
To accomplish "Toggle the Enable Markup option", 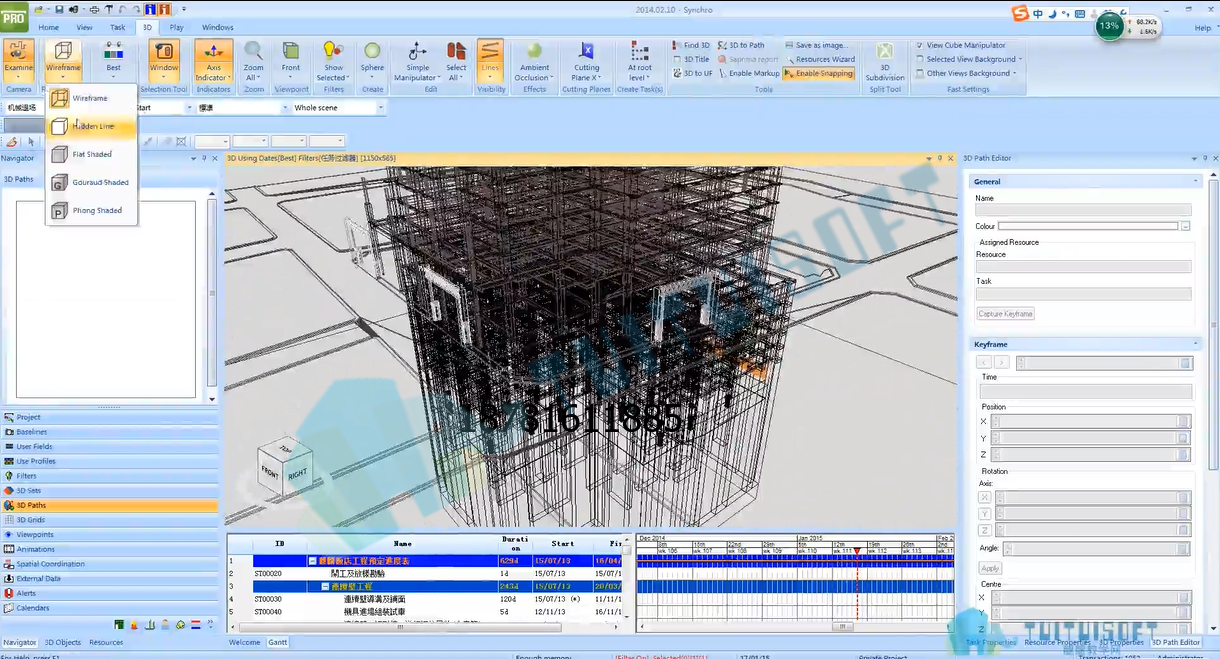I will (x=748, y=73).
